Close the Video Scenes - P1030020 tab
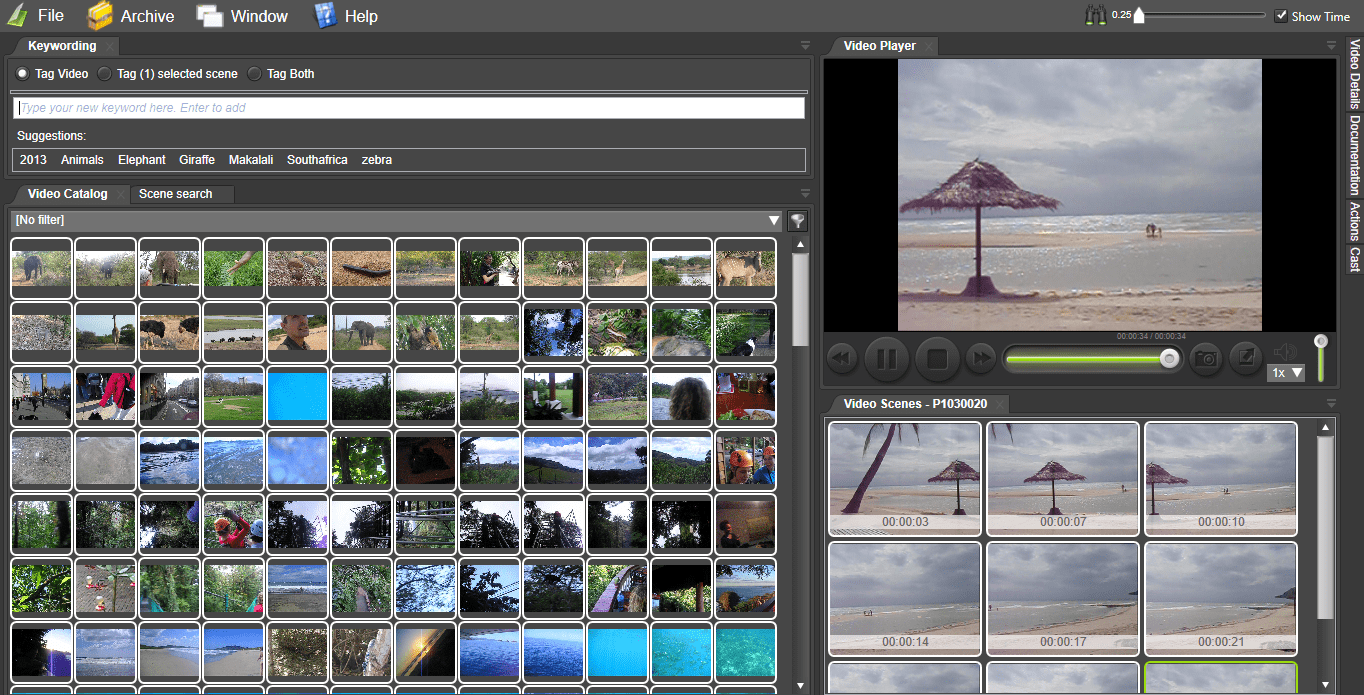The height and width of the screenshot is (695, 1364). tap(999, 404)
